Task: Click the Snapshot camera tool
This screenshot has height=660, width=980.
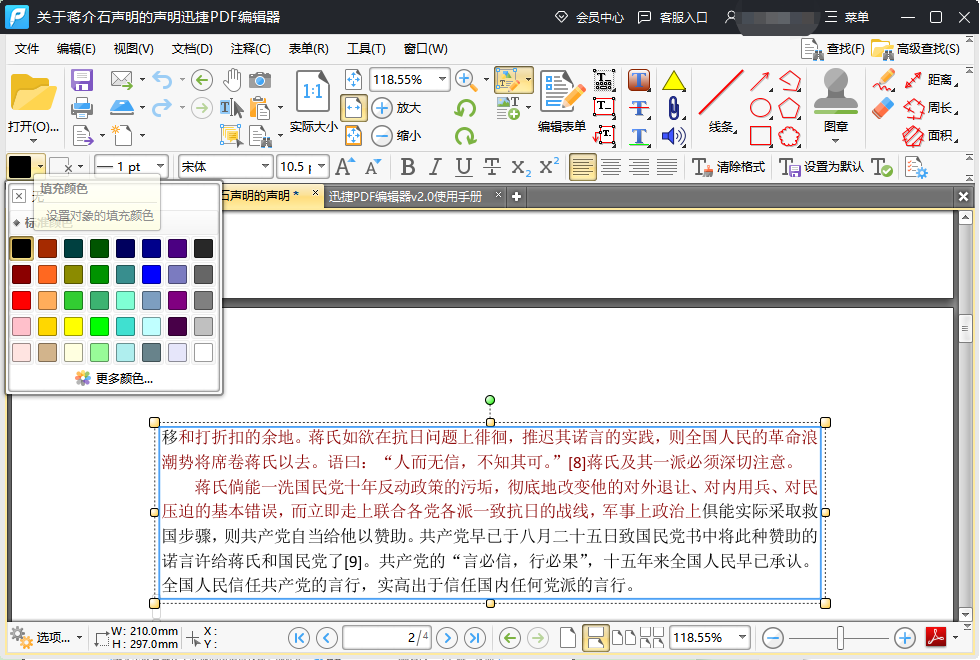Action: (x=260, y=80)
